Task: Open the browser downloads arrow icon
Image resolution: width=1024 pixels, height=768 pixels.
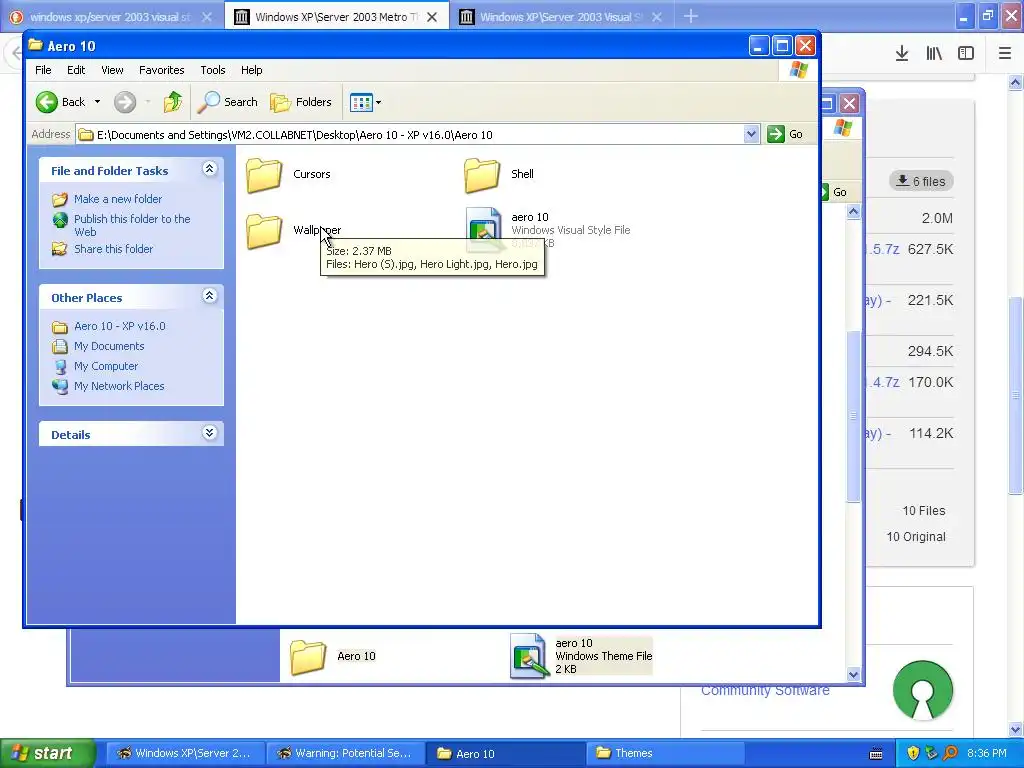Action: 902,54
